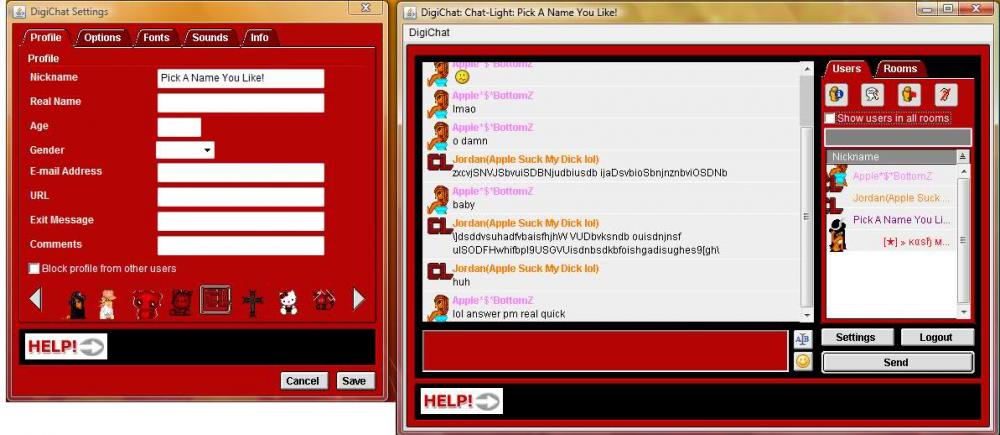This screenshot has height=435, width=1000.
Task: Click the Logout button
Action: (936, 337)
